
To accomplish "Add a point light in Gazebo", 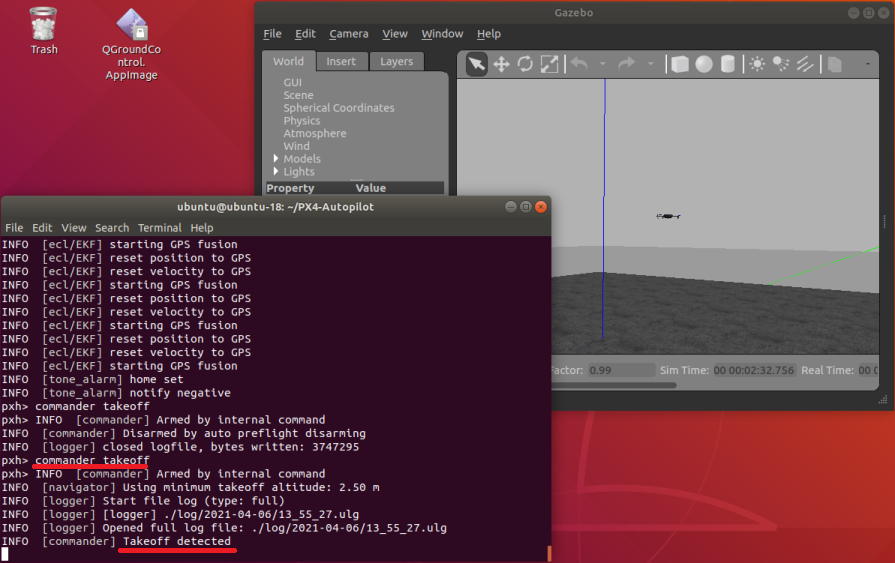I will tap(757, 64).
